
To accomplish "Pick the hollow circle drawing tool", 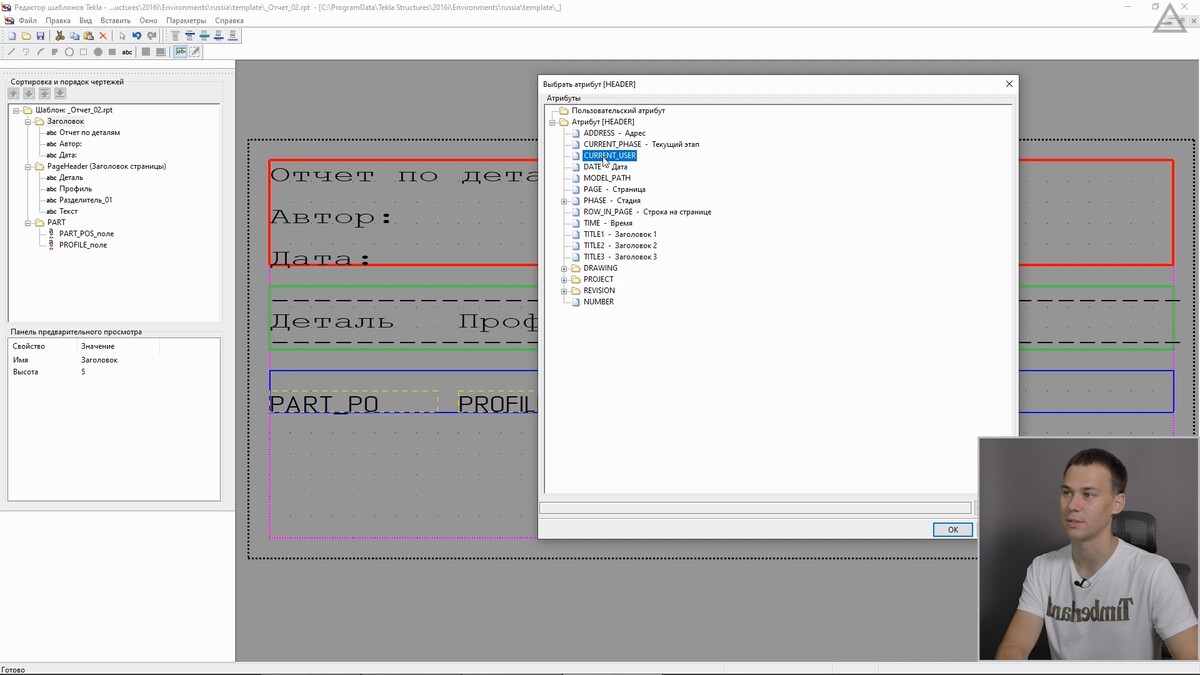I will pos(69,52).
